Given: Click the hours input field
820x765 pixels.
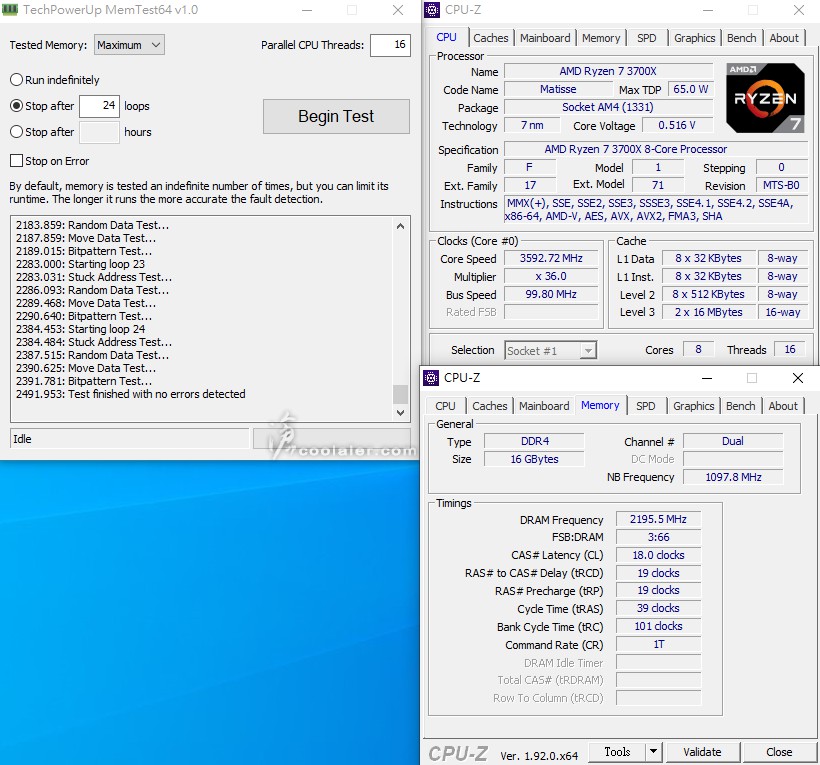Looking at the screenshot, I should point(99,132).
